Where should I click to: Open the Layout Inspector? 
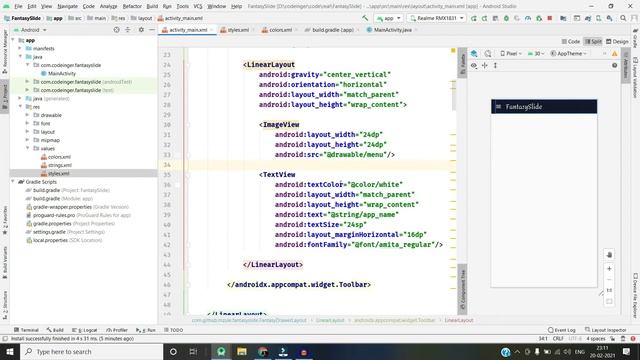[x=606, y=330]
